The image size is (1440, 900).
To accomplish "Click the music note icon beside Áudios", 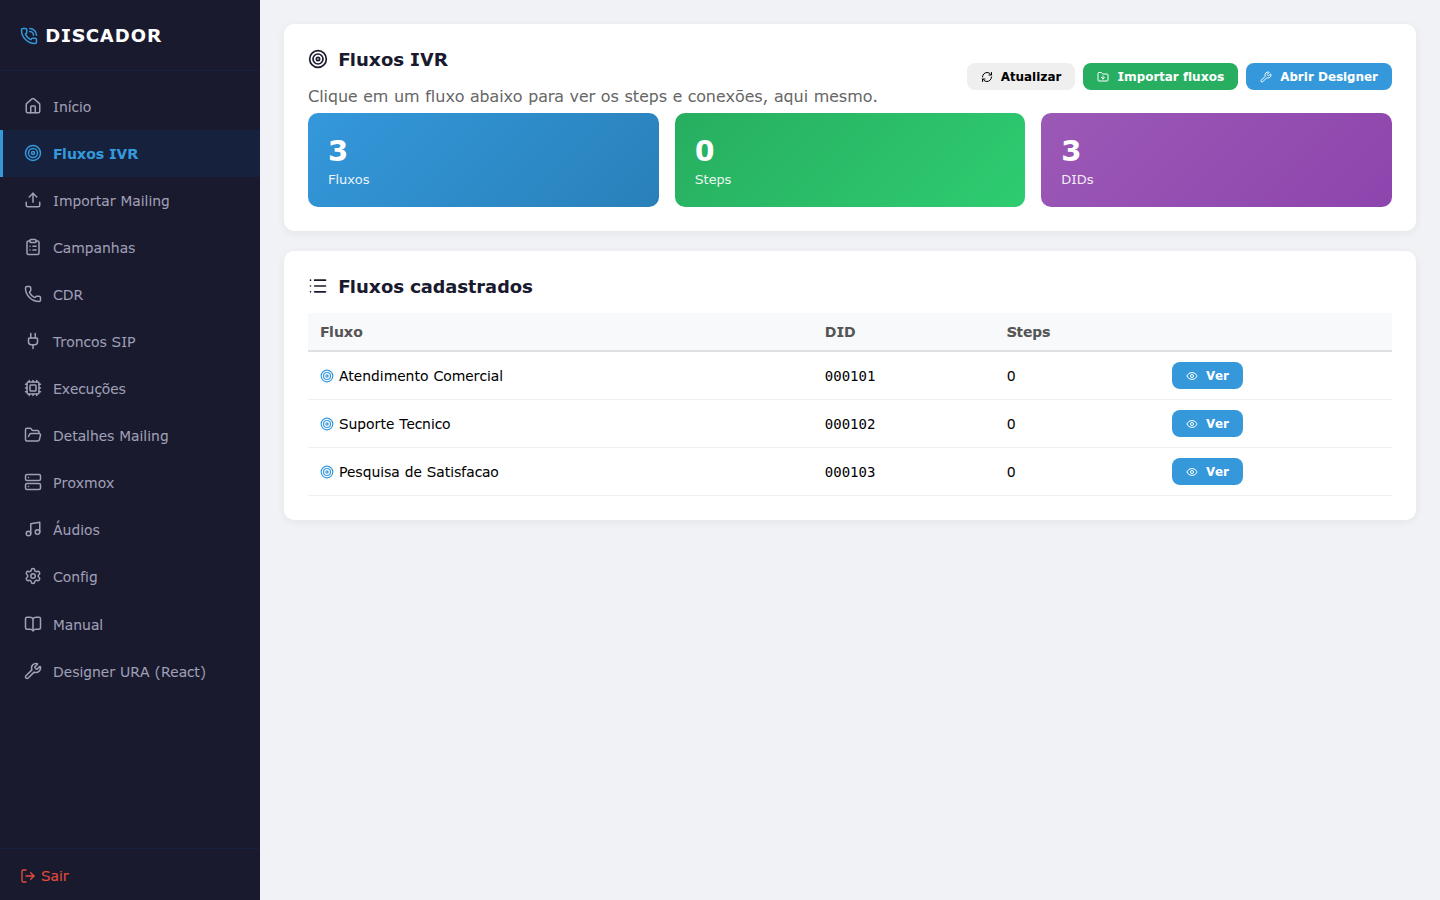I will (33, 529).
